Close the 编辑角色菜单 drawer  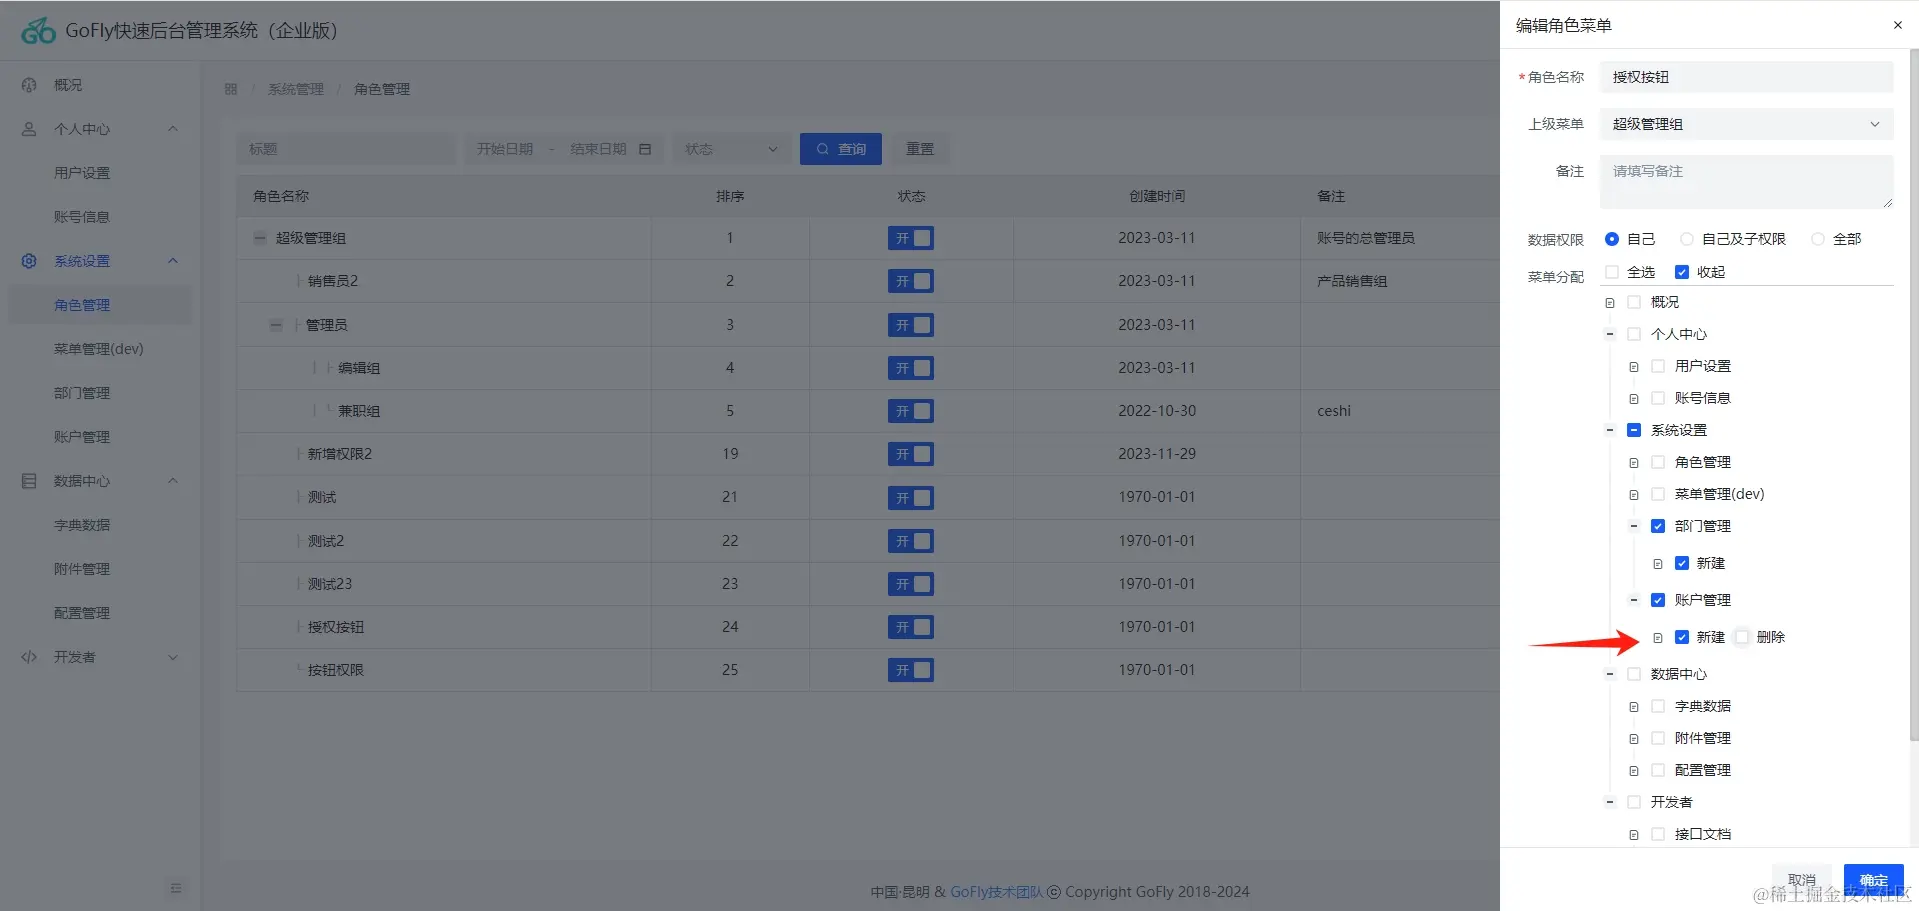click(1897, 25)
